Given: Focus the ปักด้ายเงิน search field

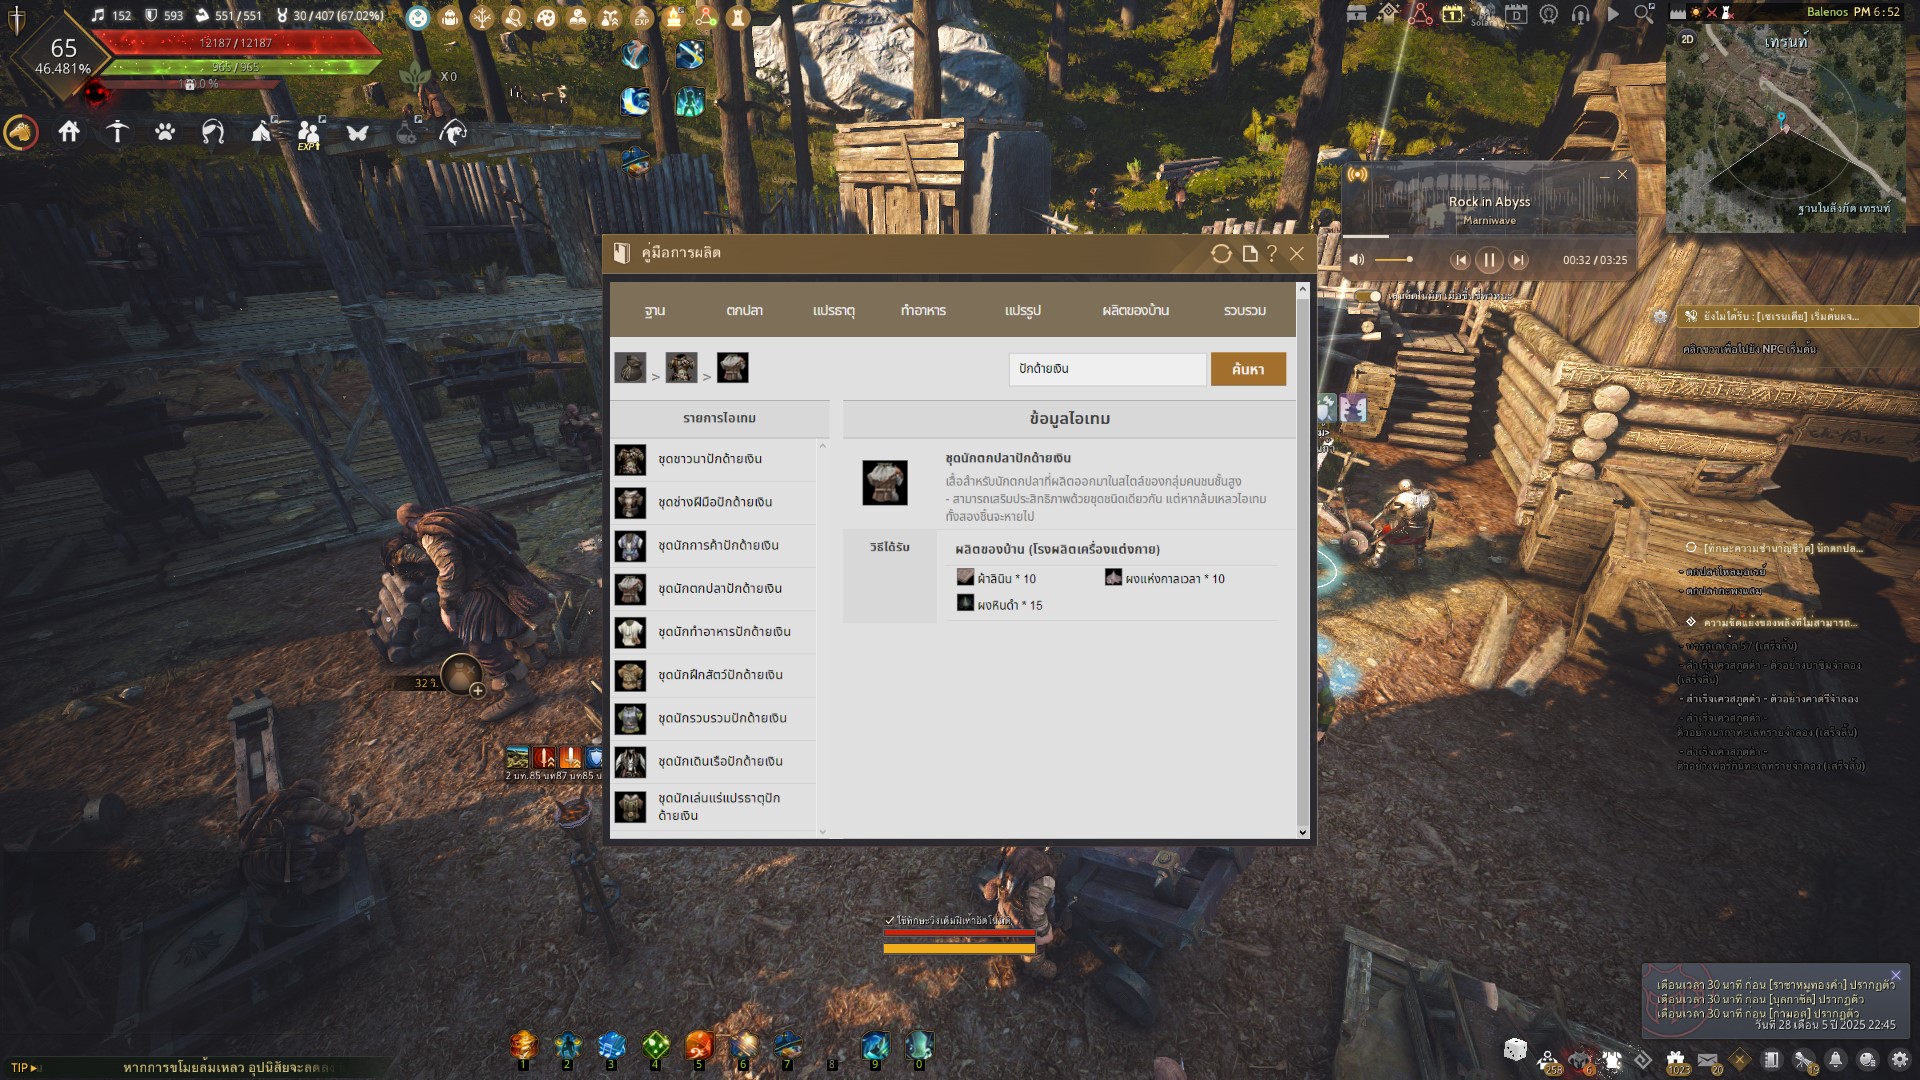Looking at the screenshot, I should pos(1107,369).
